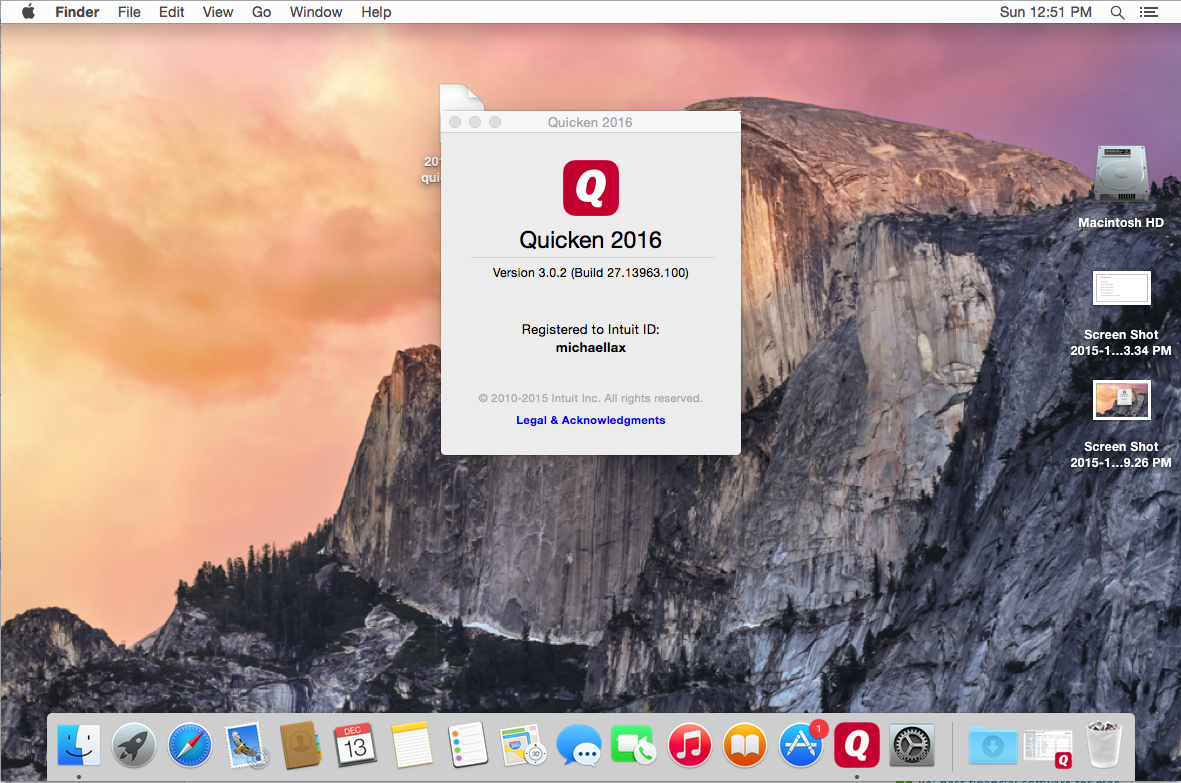
Task: Open iTunes music note icon in Dock
Action: pyautogui.click(x=689, y=745)
